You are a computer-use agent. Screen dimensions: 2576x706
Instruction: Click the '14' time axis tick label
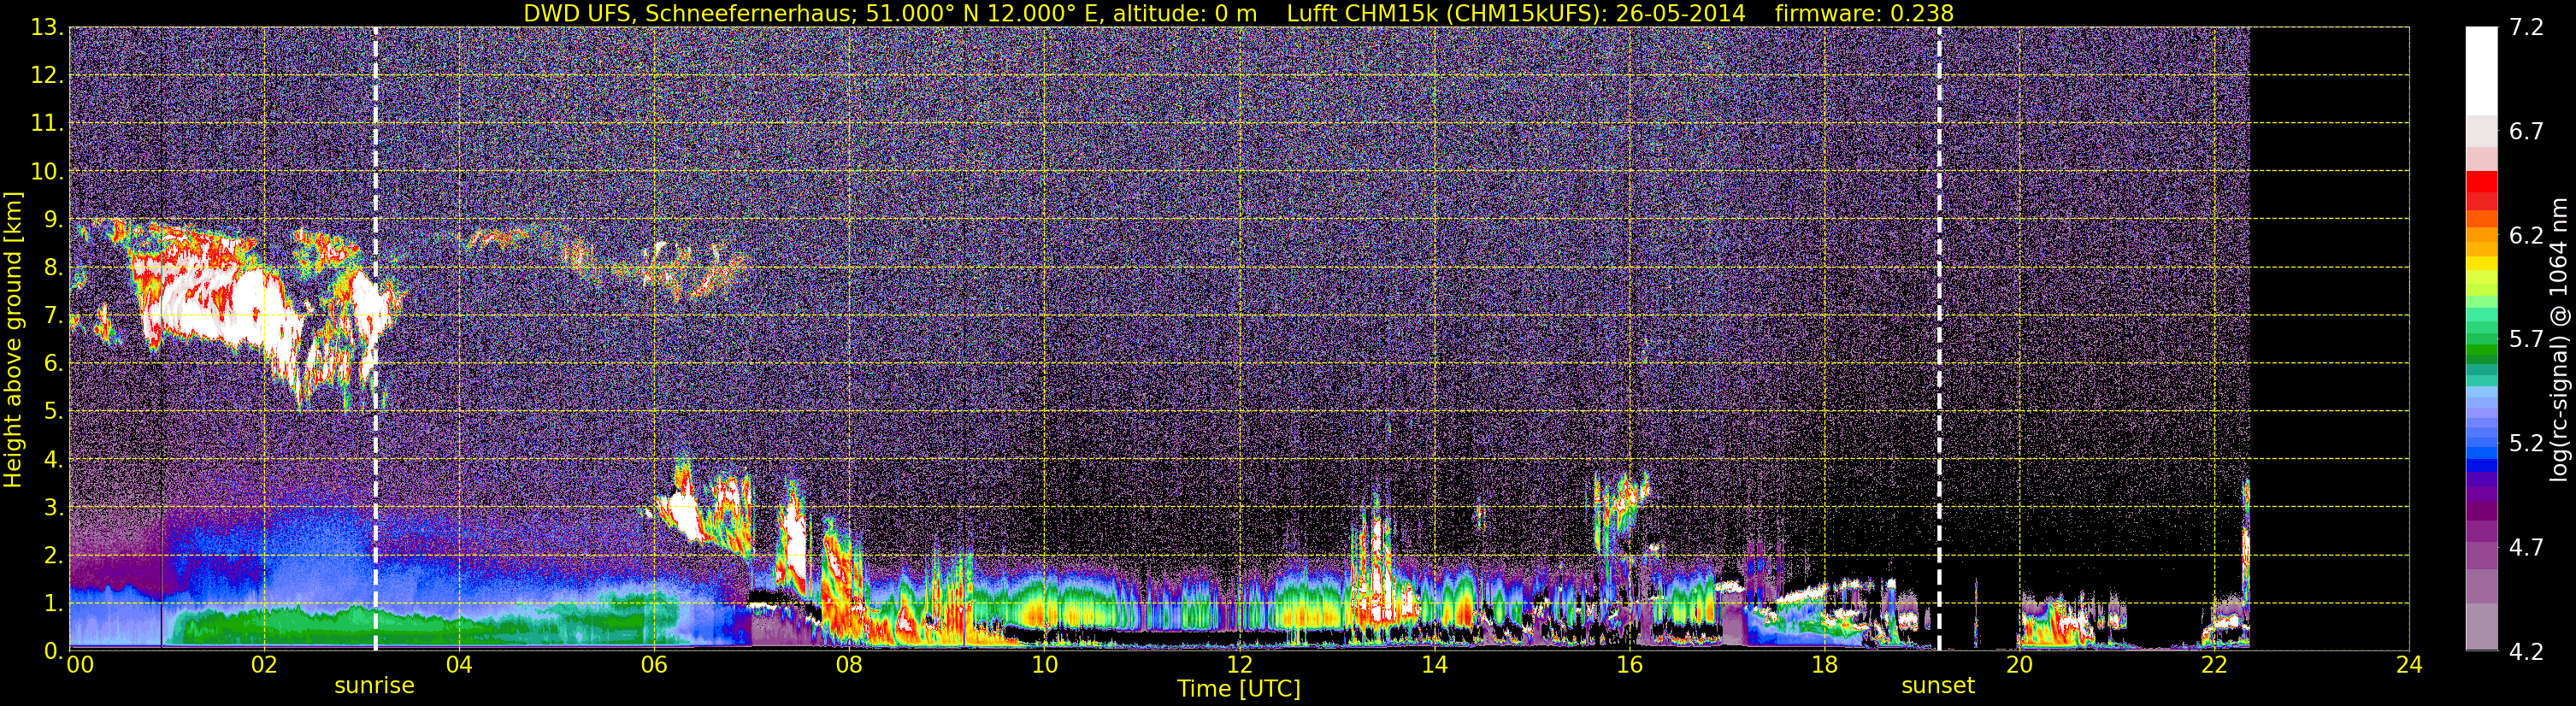pos(1434,665)
